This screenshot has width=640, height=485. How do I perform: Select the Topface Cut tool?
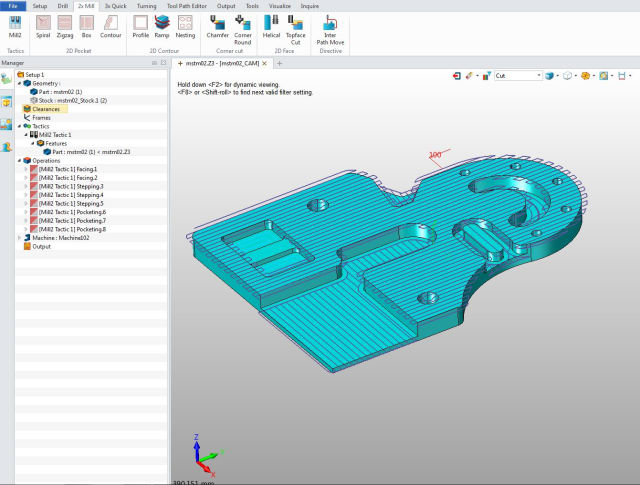pyautogui.click(x=296, y=30)
